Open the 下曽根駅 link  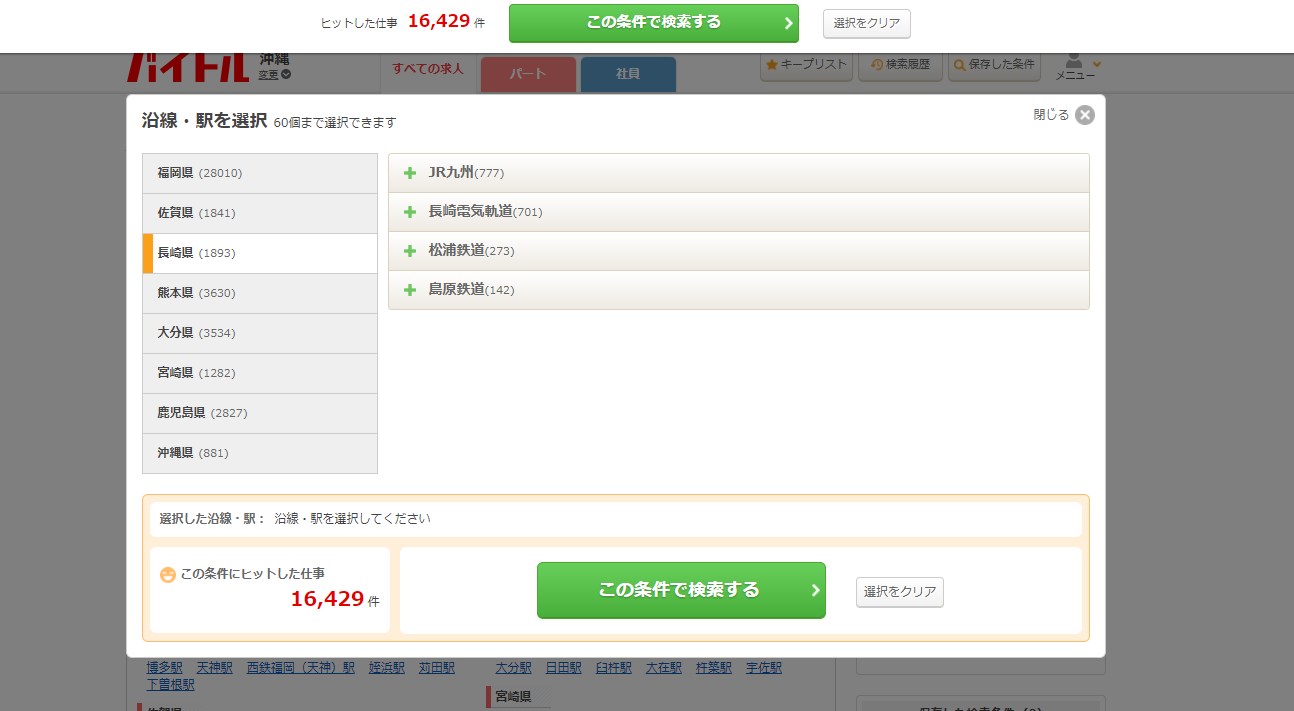(x=171, y=685)
